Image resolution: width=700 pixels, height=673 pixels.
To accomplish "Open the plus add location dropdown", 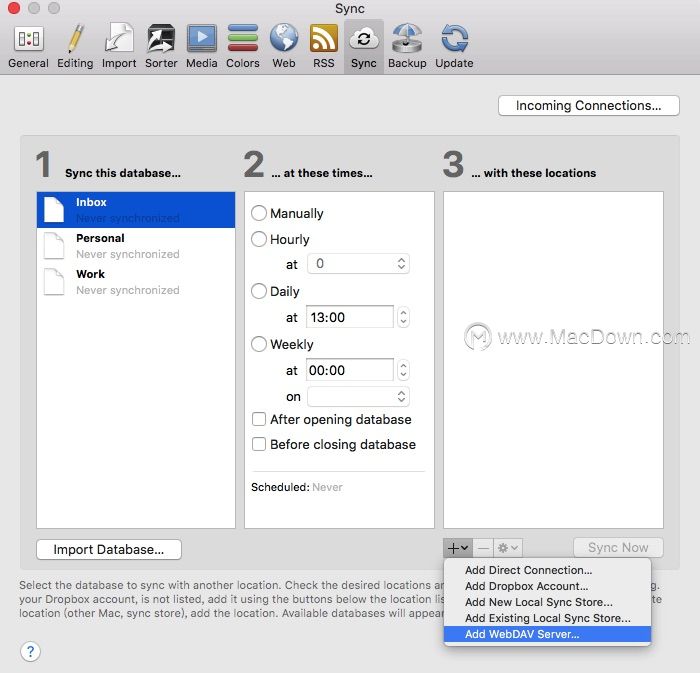I will pyautogui.click(x=458, y=548).
